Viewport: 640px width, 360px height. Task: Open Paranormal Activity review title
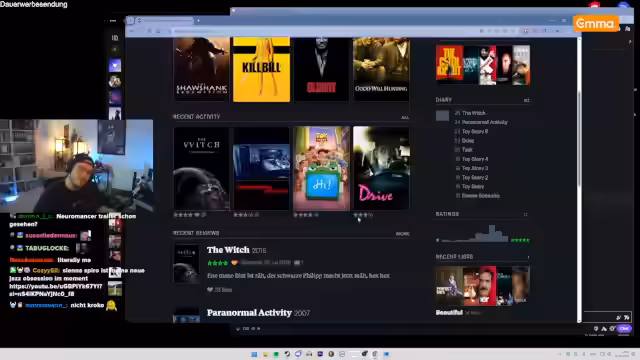(x=249, y=313)
